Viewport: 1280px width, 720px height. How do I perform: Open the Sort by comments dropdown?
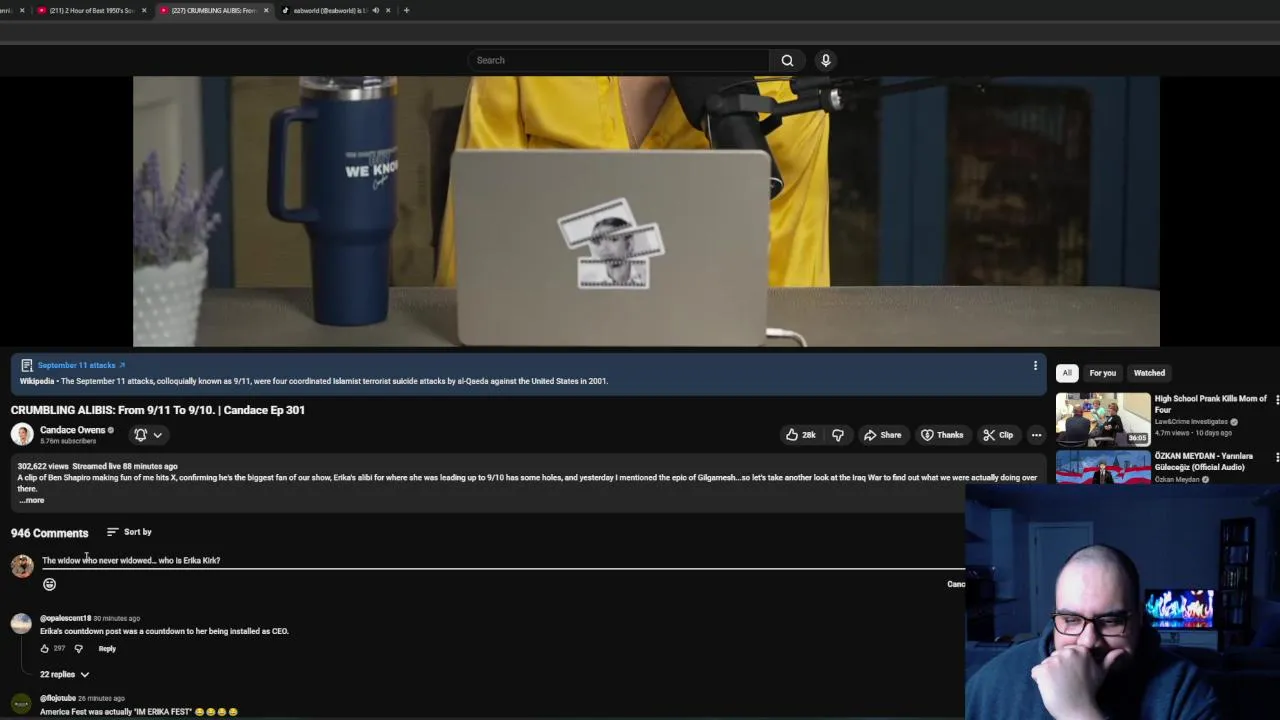coord(130,532)
